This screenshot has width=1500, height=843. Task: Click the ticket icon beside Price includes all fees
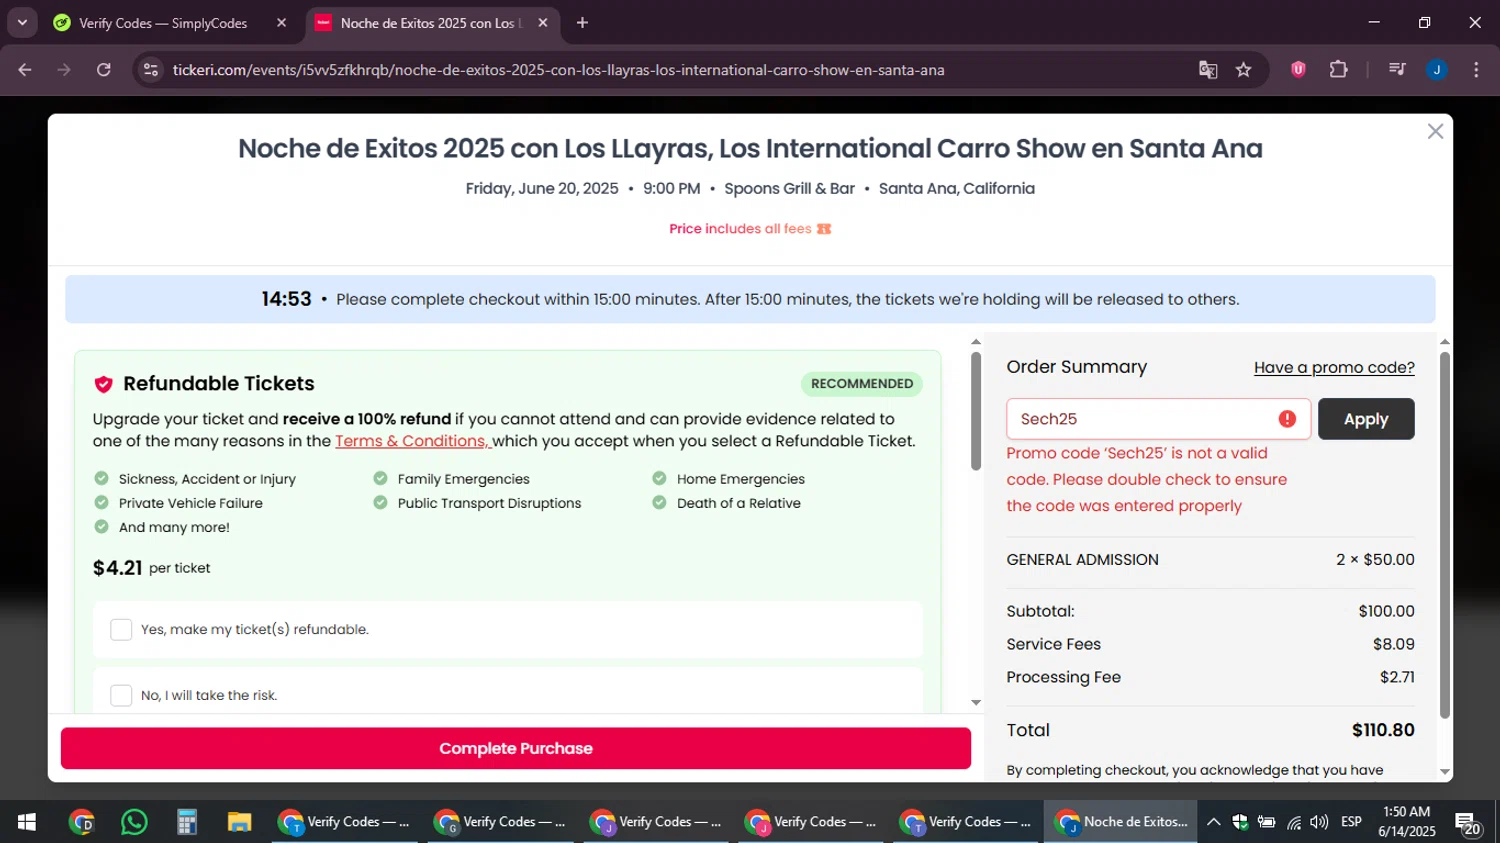pos(824,229)
